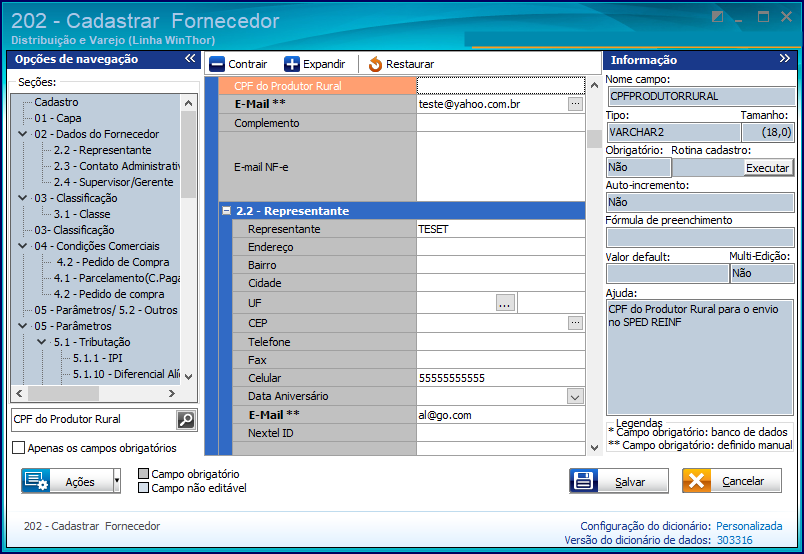Viewport: 804px width, 554px height.
Task: Open the Ações dropdown arrow
Action: coord(117,481)
